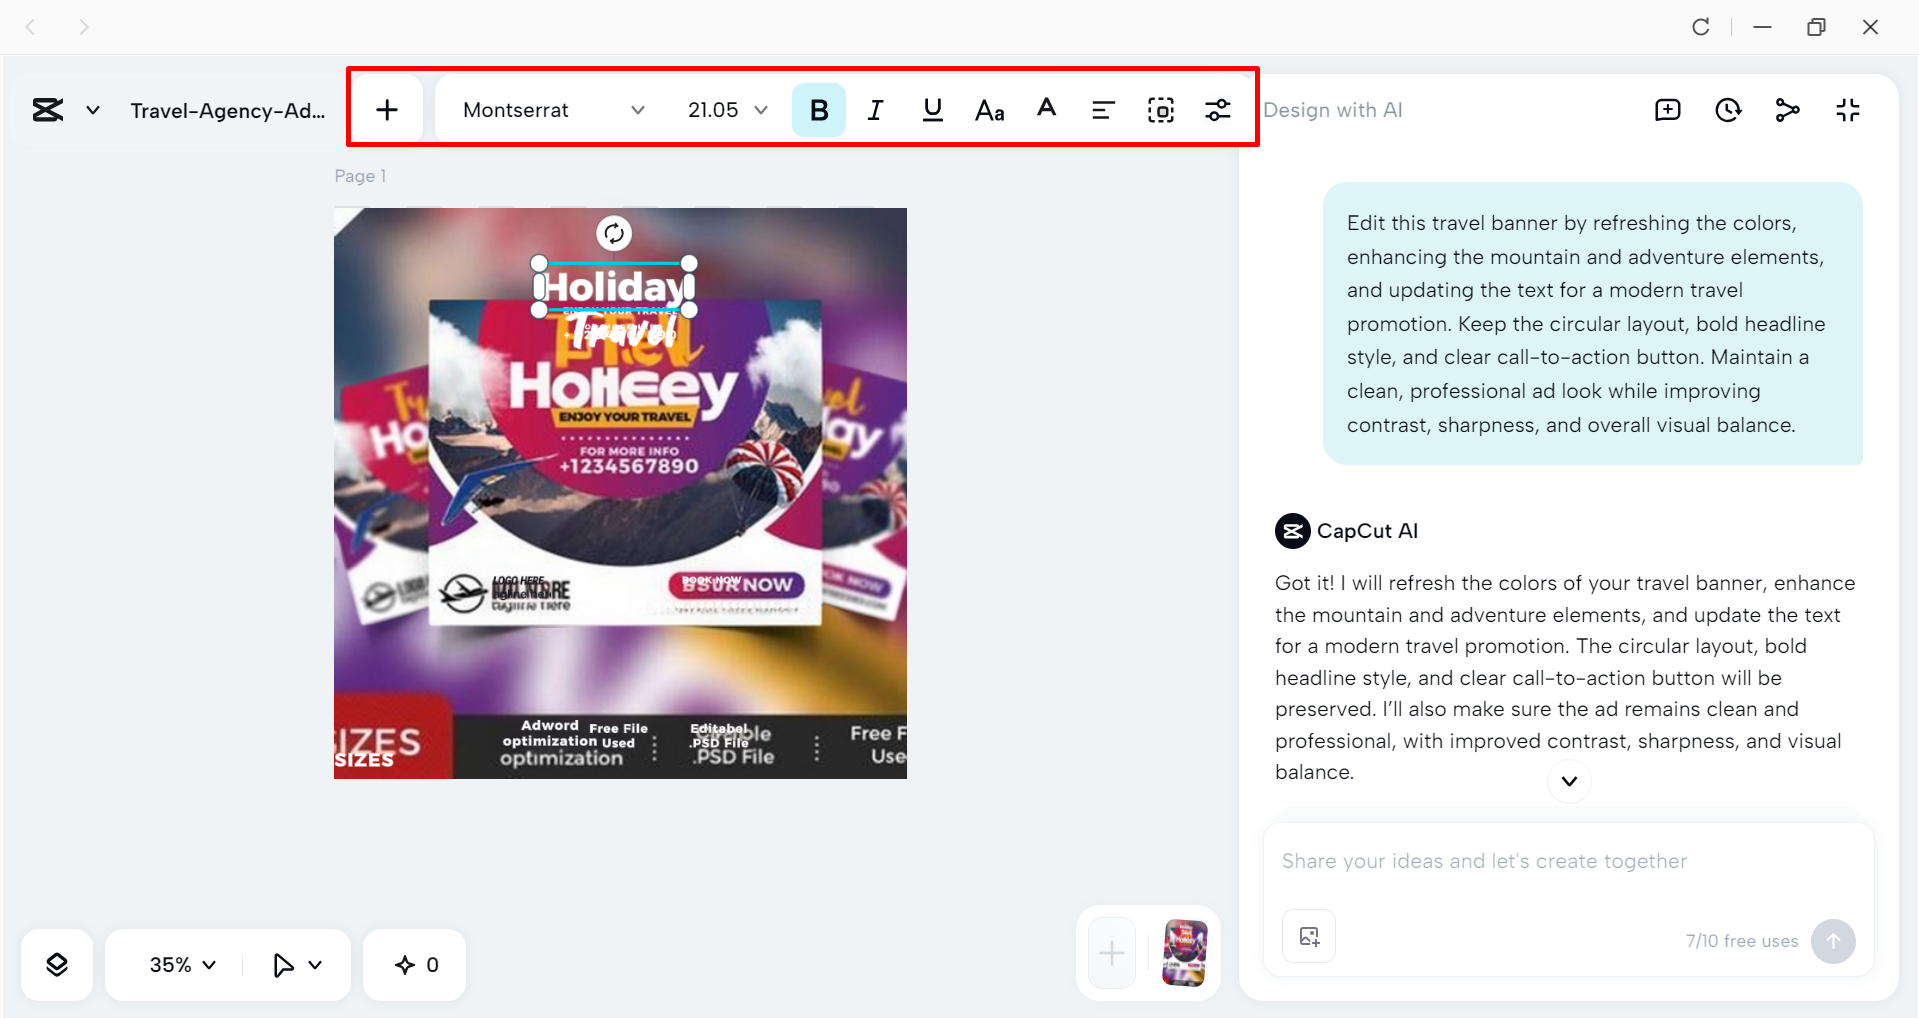Start a new AI chat
This screenshot has width=1919, height=1018.
[1668, 110]
